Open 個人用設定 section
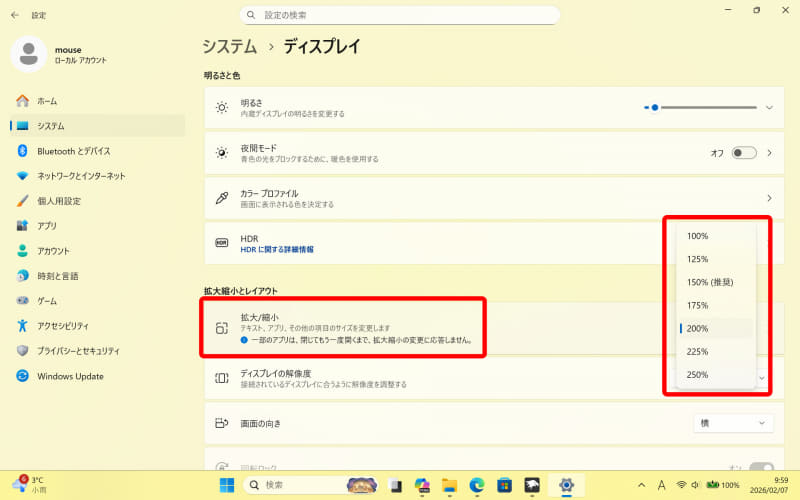Viewport: 800px width, 500px height. [x=97, y=201]
